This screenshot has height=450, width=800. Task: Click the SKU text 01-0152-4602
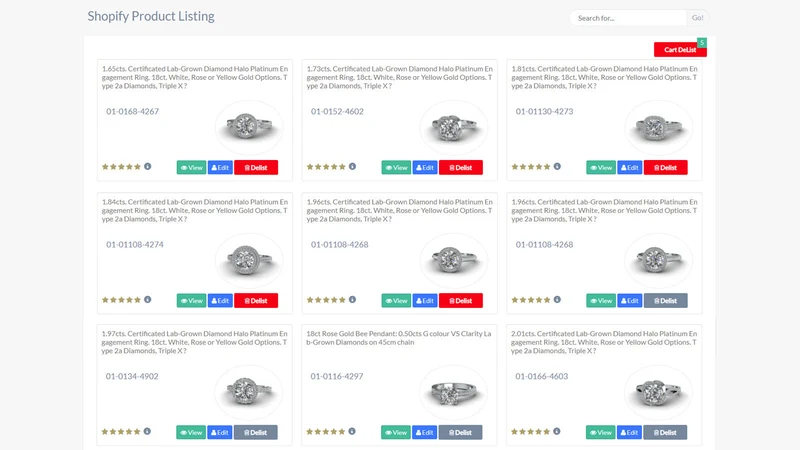coord(337,111)
